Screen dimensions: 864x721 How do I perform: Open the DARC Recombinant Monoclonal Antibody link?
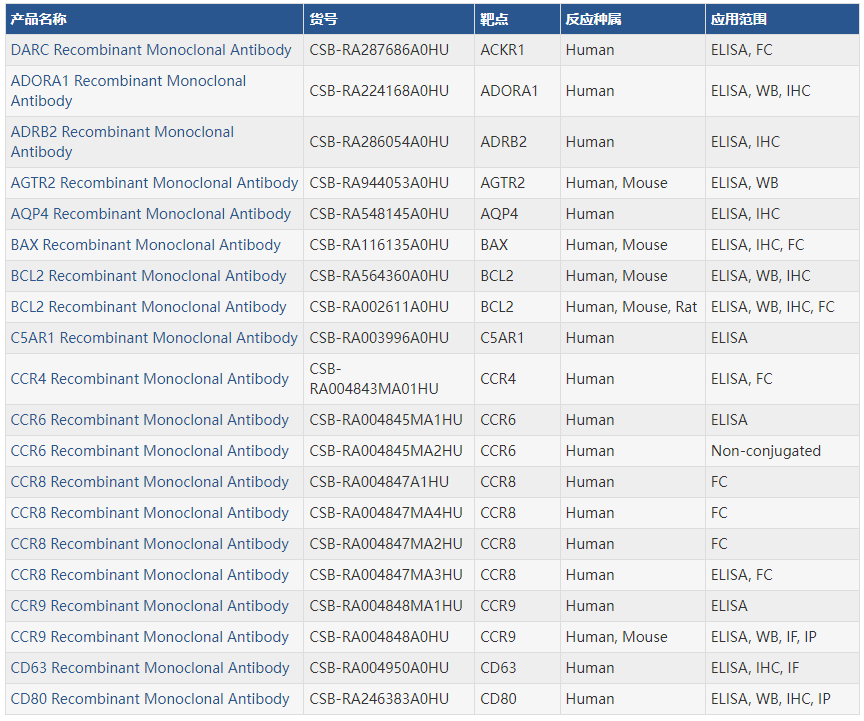pos(151,50)
